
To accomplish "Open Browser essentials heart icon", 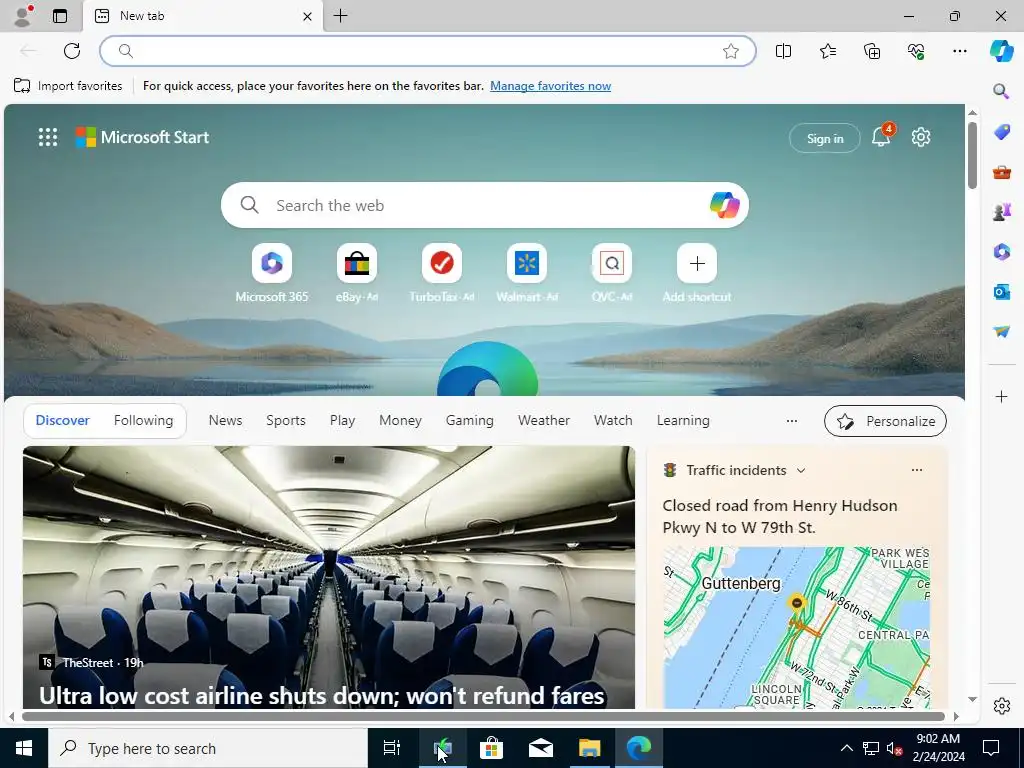I will point(916,51).
